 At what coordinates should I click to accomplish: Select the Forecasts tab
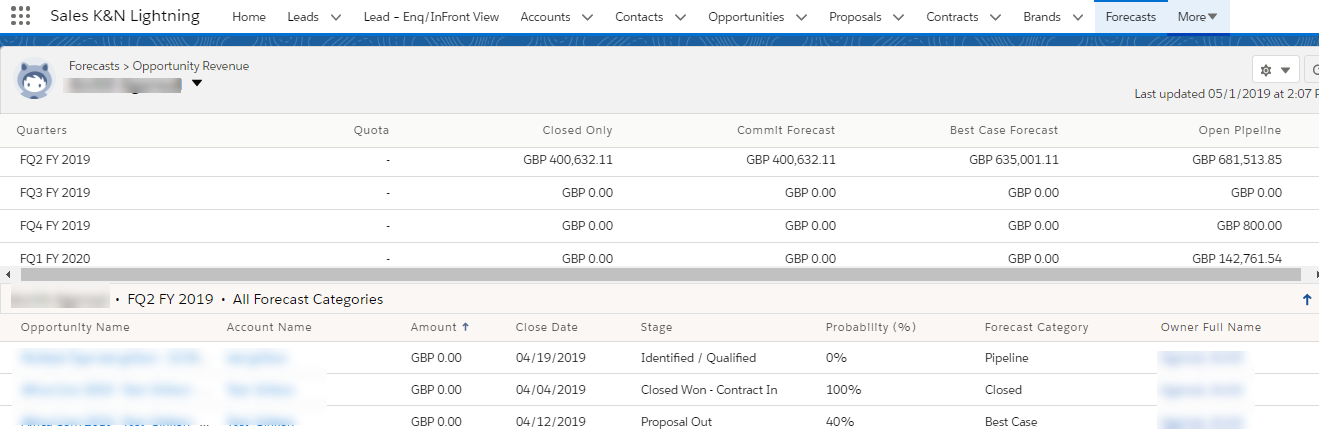(x=1131, y=17)
